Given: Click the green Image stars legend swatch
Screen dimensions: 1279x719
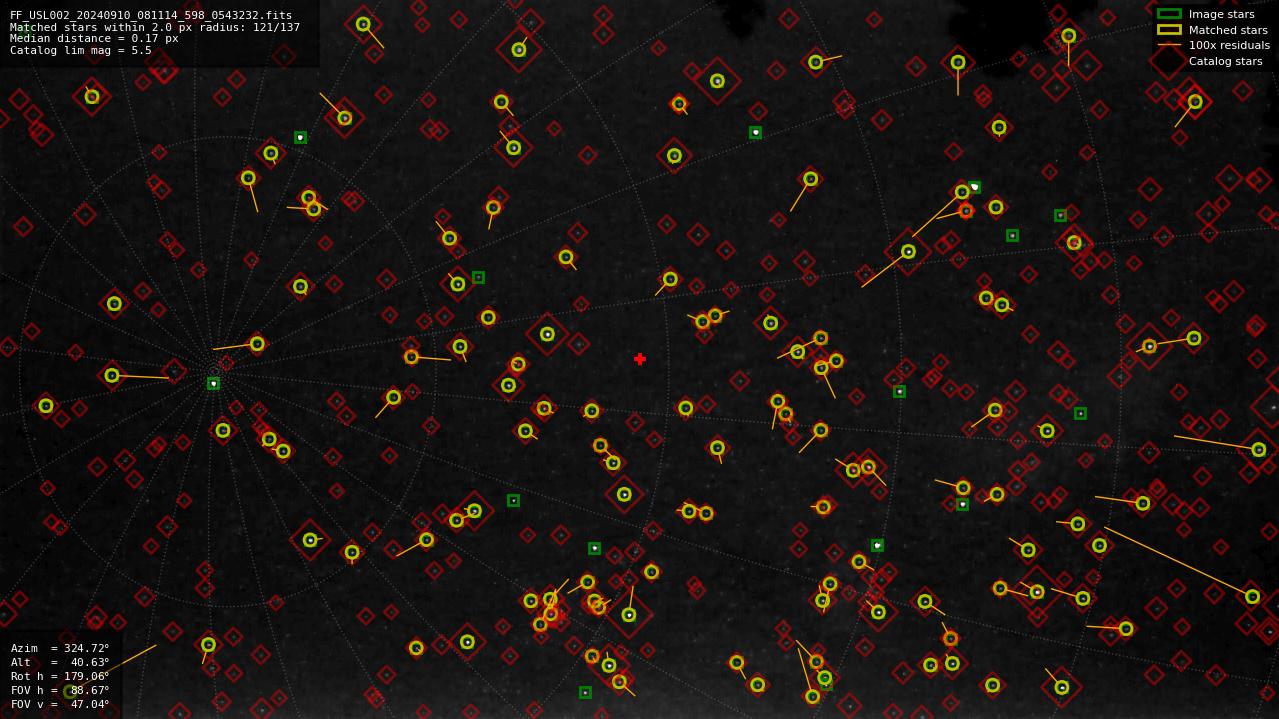Looking at the screenshot, I should coord(1169,14).
